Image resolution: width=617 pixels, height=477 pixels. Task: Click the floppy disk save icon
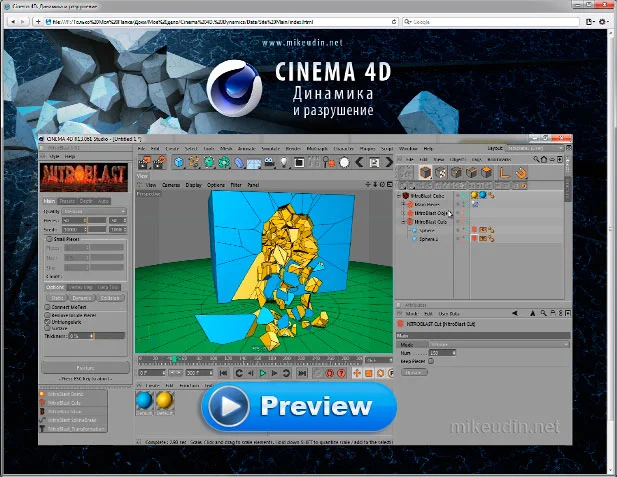(374, 162)
